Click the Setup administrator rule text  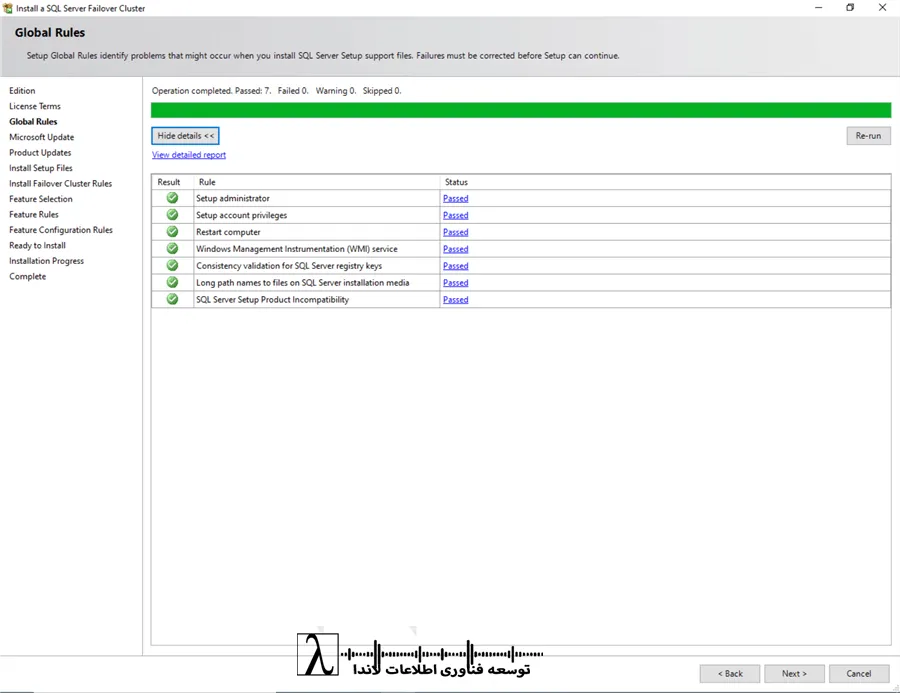click(232, 198)
